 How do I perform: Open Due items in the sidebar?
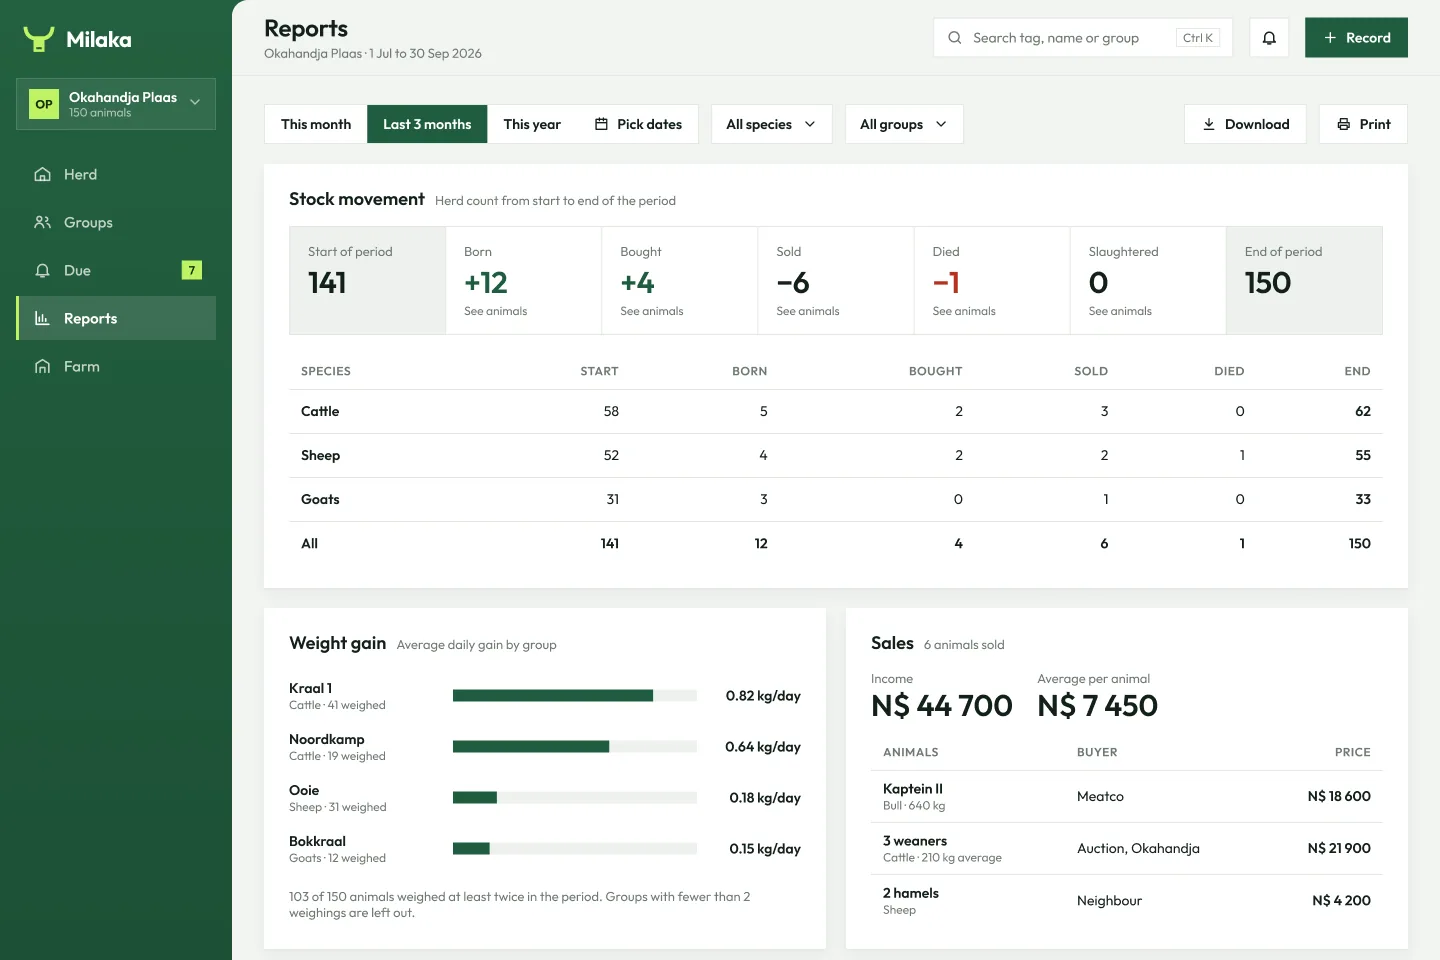pyautogui.click(x=116, y=270)
